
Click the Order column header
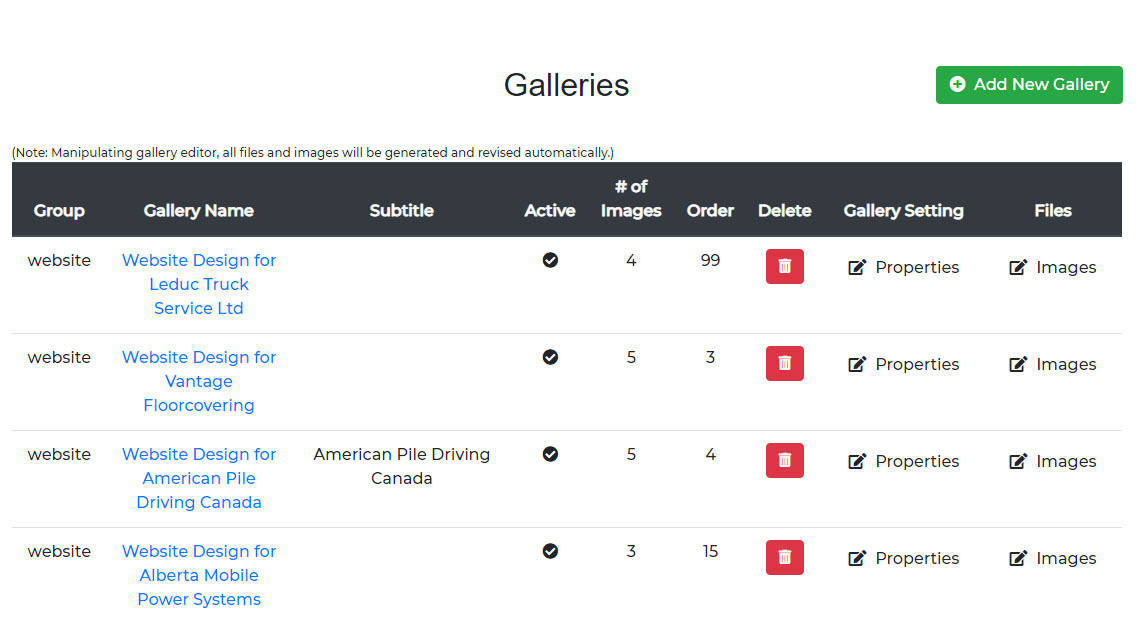[x=710, y=210]
